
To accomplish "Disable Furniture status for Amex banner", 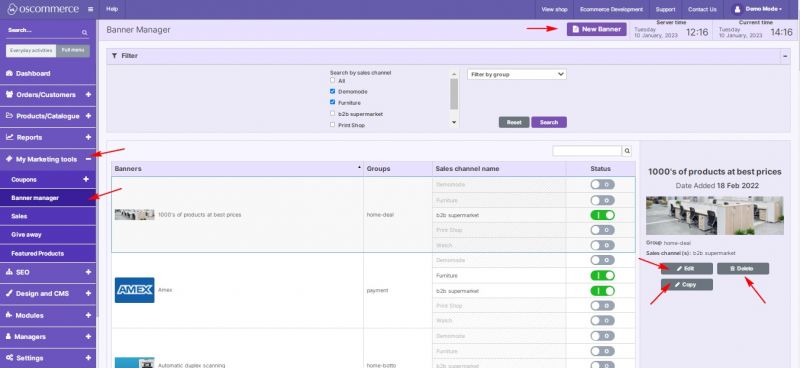I will click(603, 276).
